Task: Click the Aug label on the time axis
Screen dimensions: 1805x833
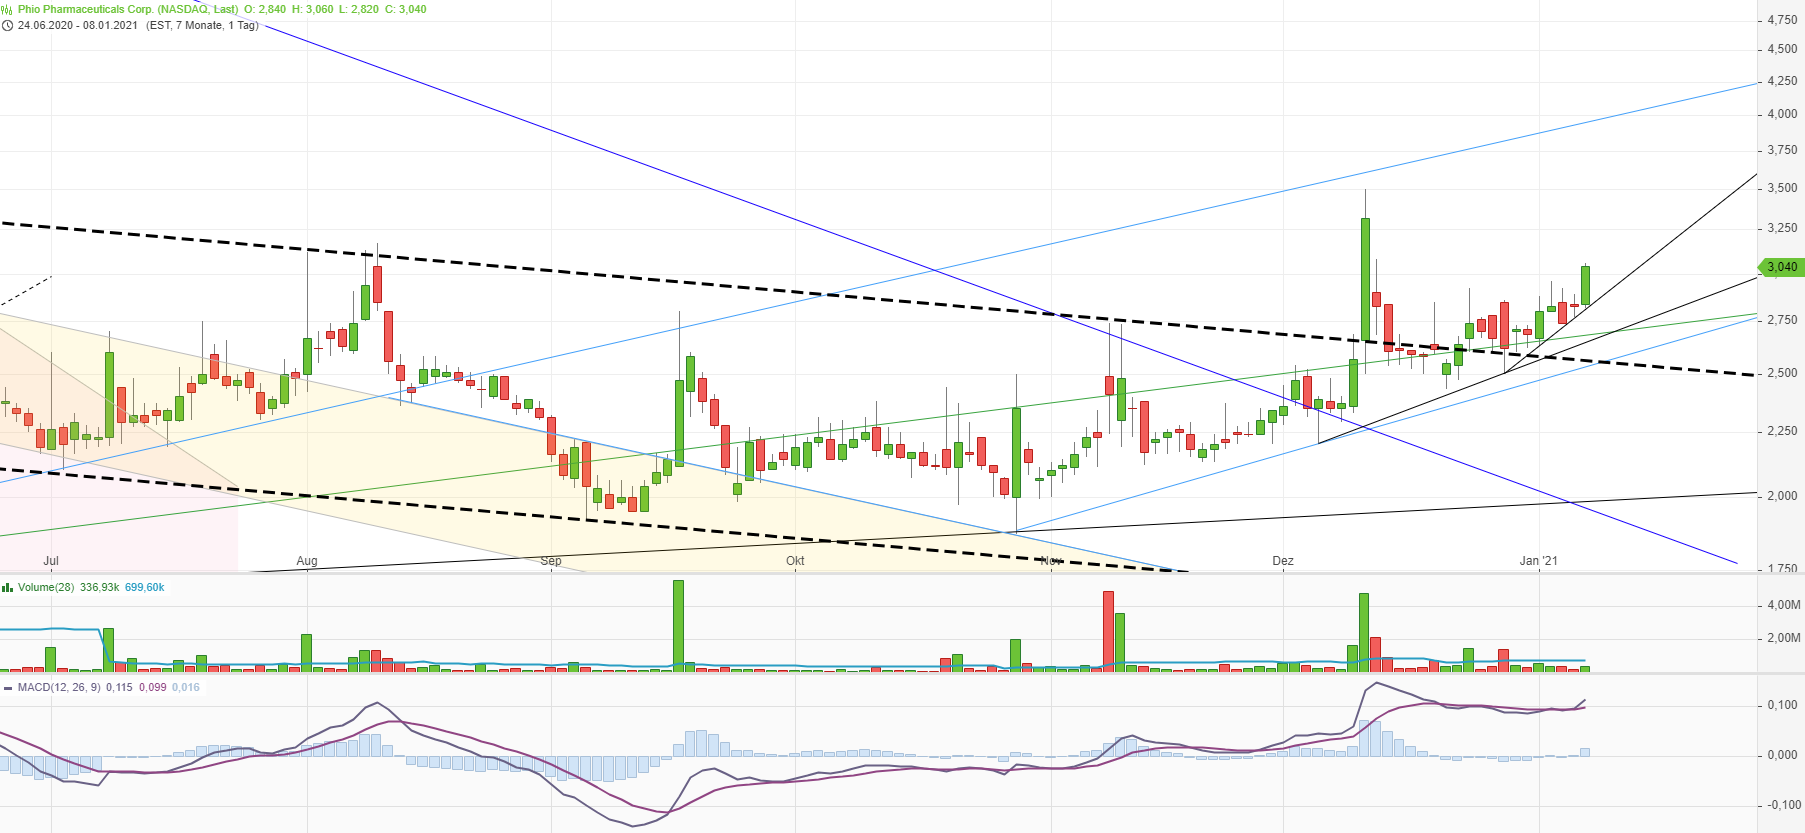Action: 307,561
